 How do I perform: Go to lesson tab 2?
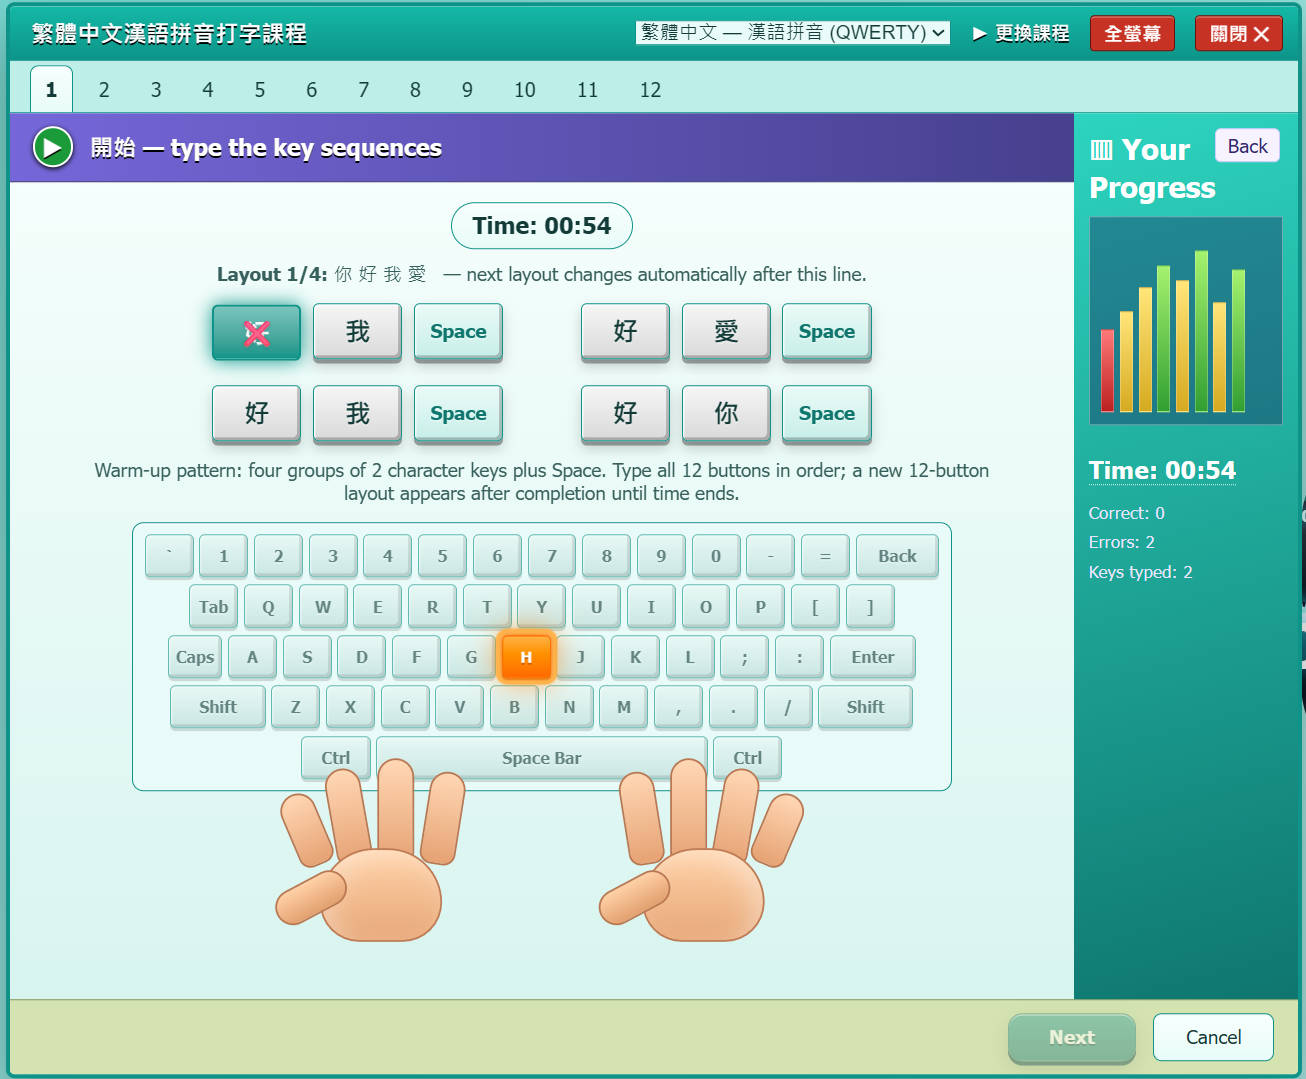point(104,90)
